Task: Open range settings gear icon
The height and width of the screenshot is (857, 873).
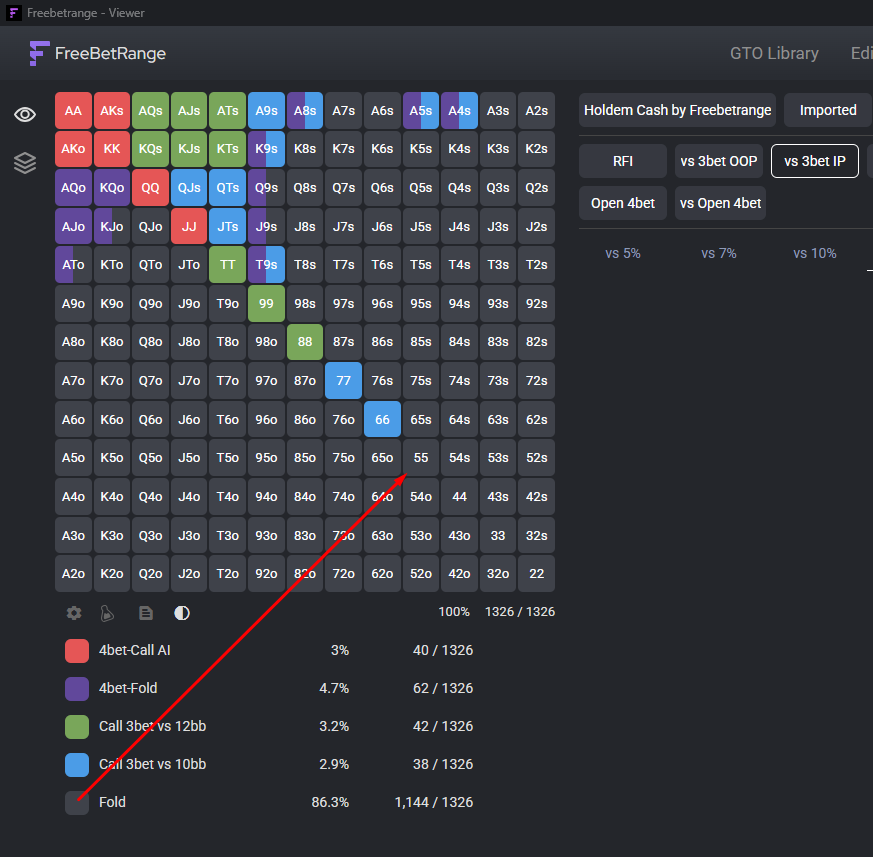Action: (74, 613)
